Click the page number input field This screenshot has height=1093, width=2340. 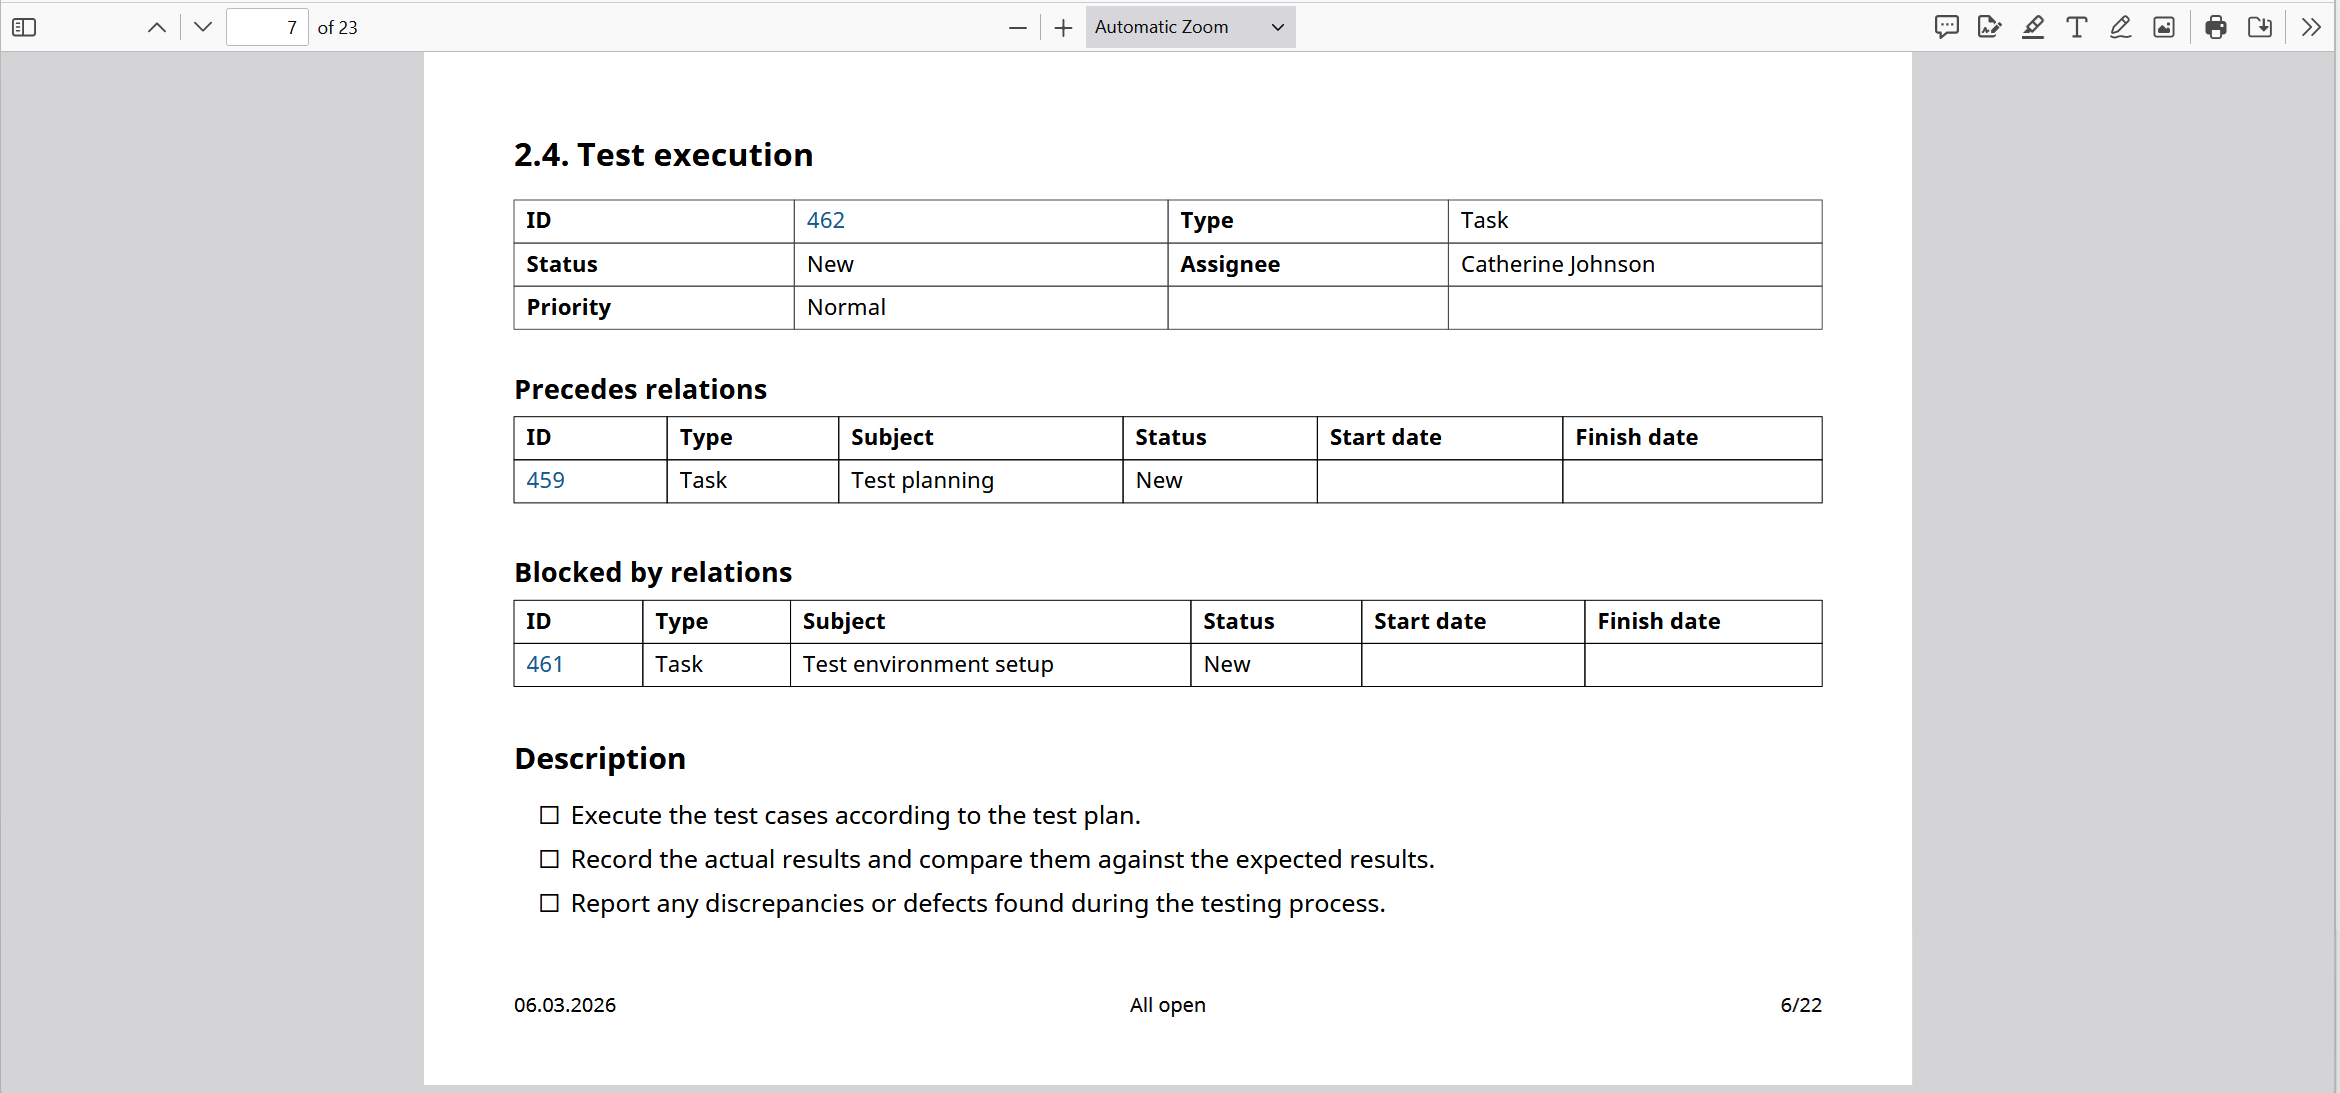267,27
